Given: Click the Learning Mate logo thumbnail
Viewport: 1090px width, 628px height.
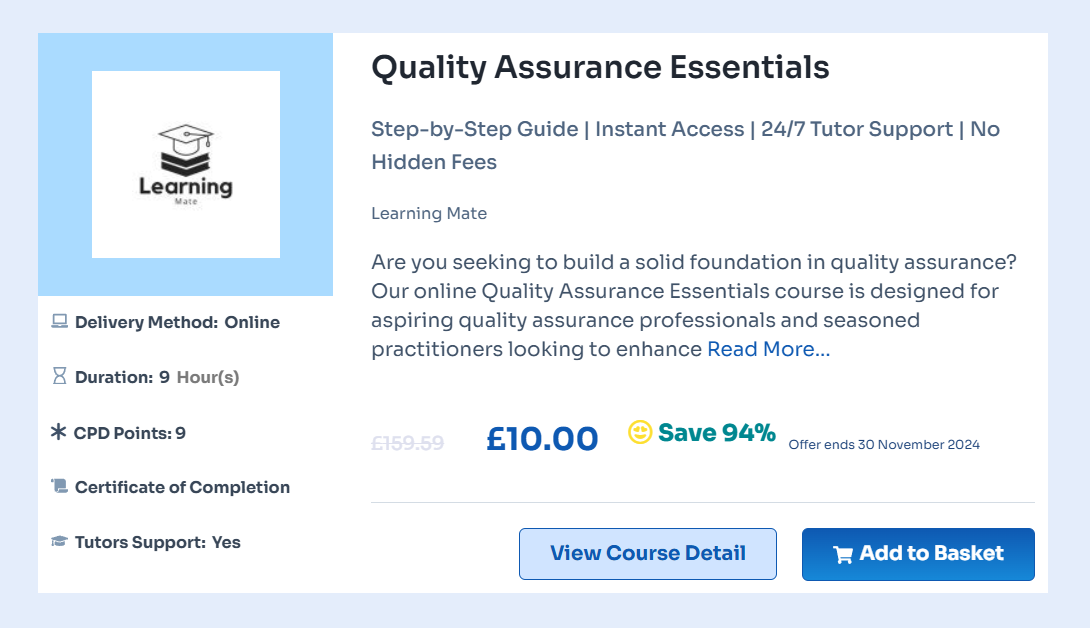Looking at the screenshot, I should point(186,164).
